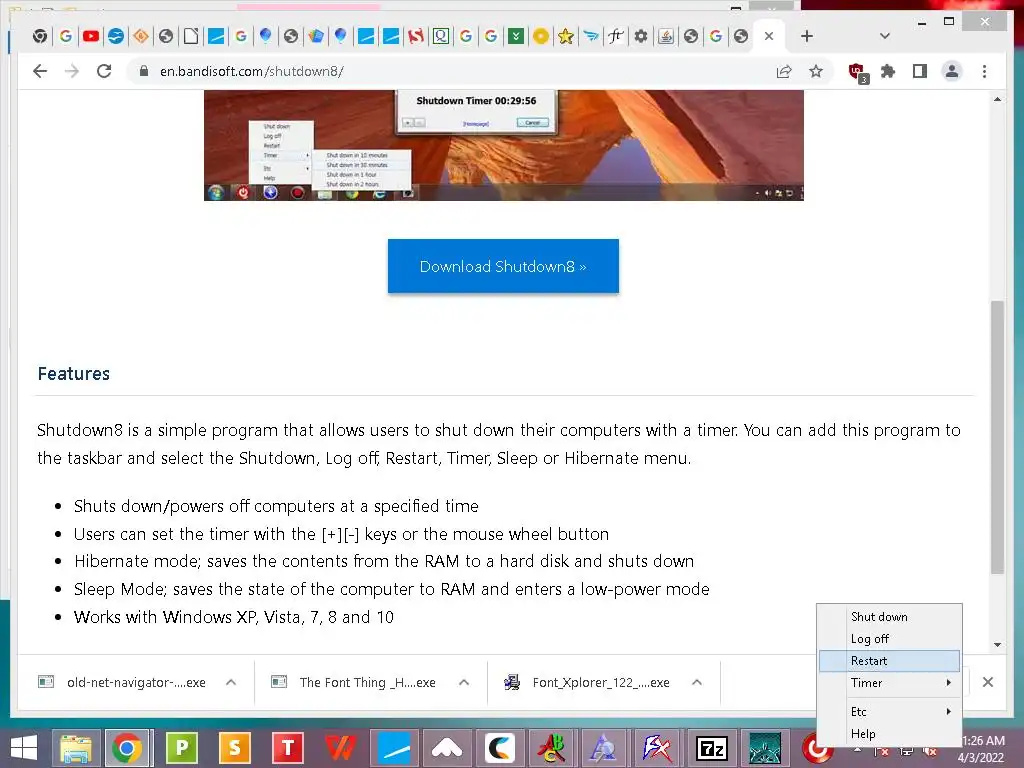This screenshot has width=1024, height=768.
Task: Expand the Etc submenu
Action: click(889, 711)
